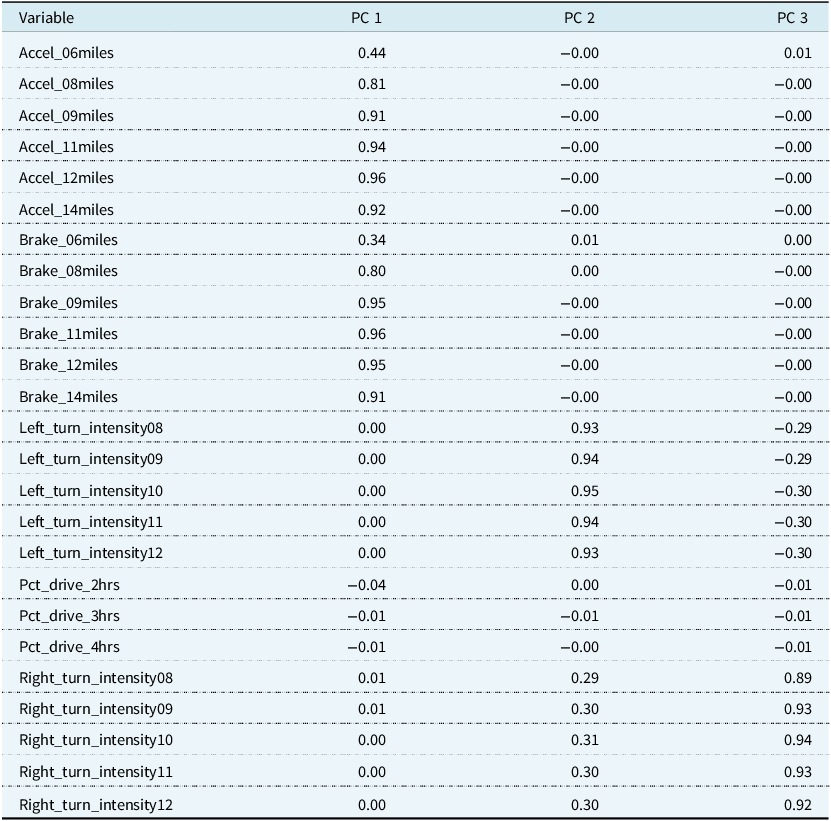Image resolution: width=831 pixels, height=821 pixels.
Task: Select the Accel_09miles row label
Action: pyautogui.click(x=66, y=116)
